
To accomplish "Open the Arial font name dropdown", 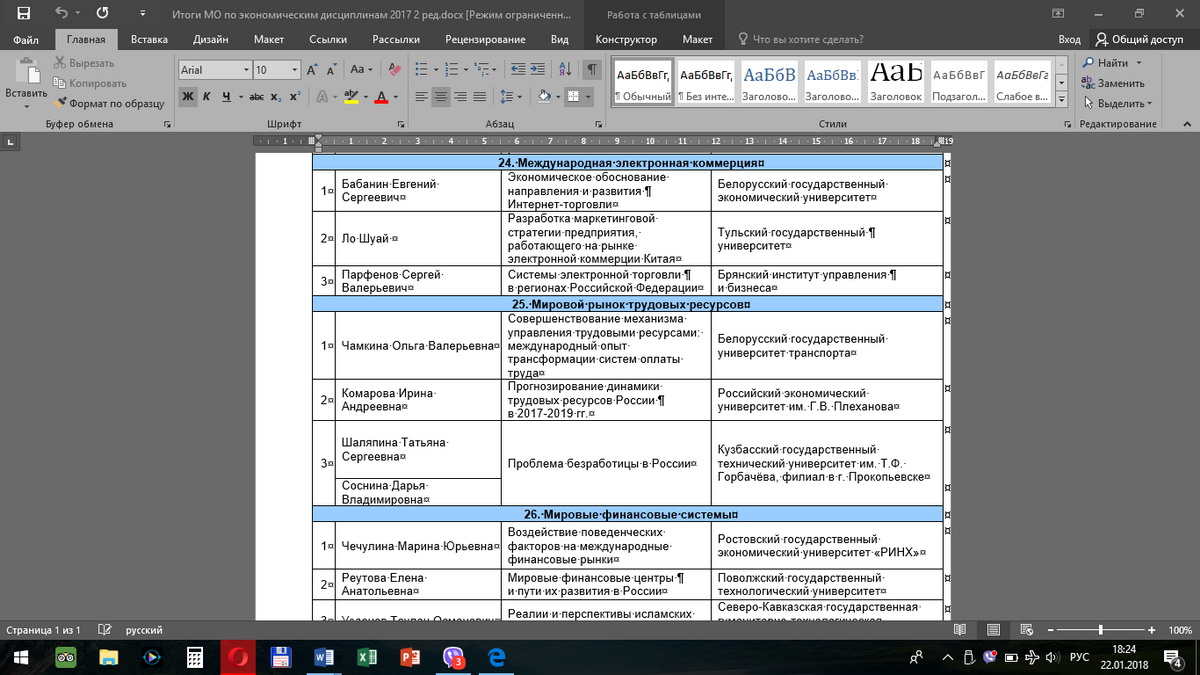I will click(x=246, y=70).
